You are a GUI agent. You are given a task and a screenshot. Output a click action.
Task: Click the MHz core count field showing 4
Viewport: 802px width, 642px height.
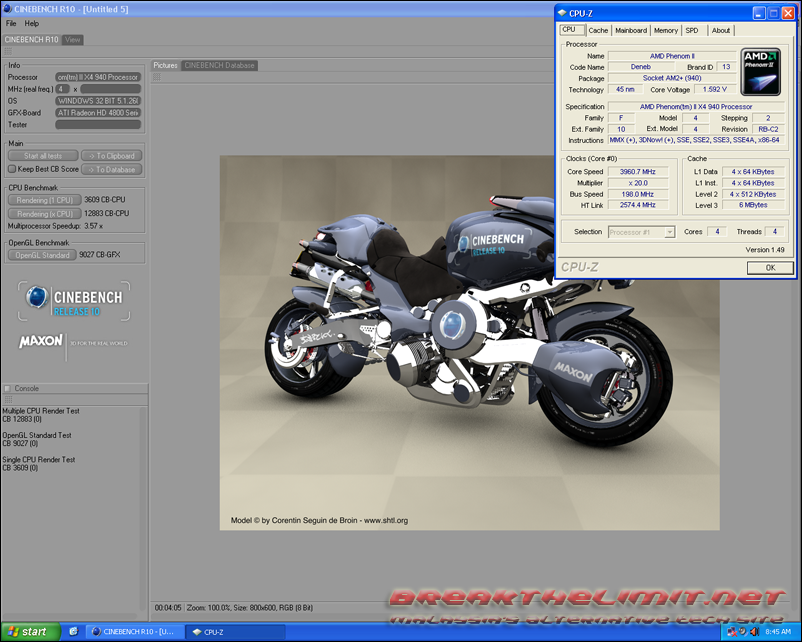pos(62,89)
